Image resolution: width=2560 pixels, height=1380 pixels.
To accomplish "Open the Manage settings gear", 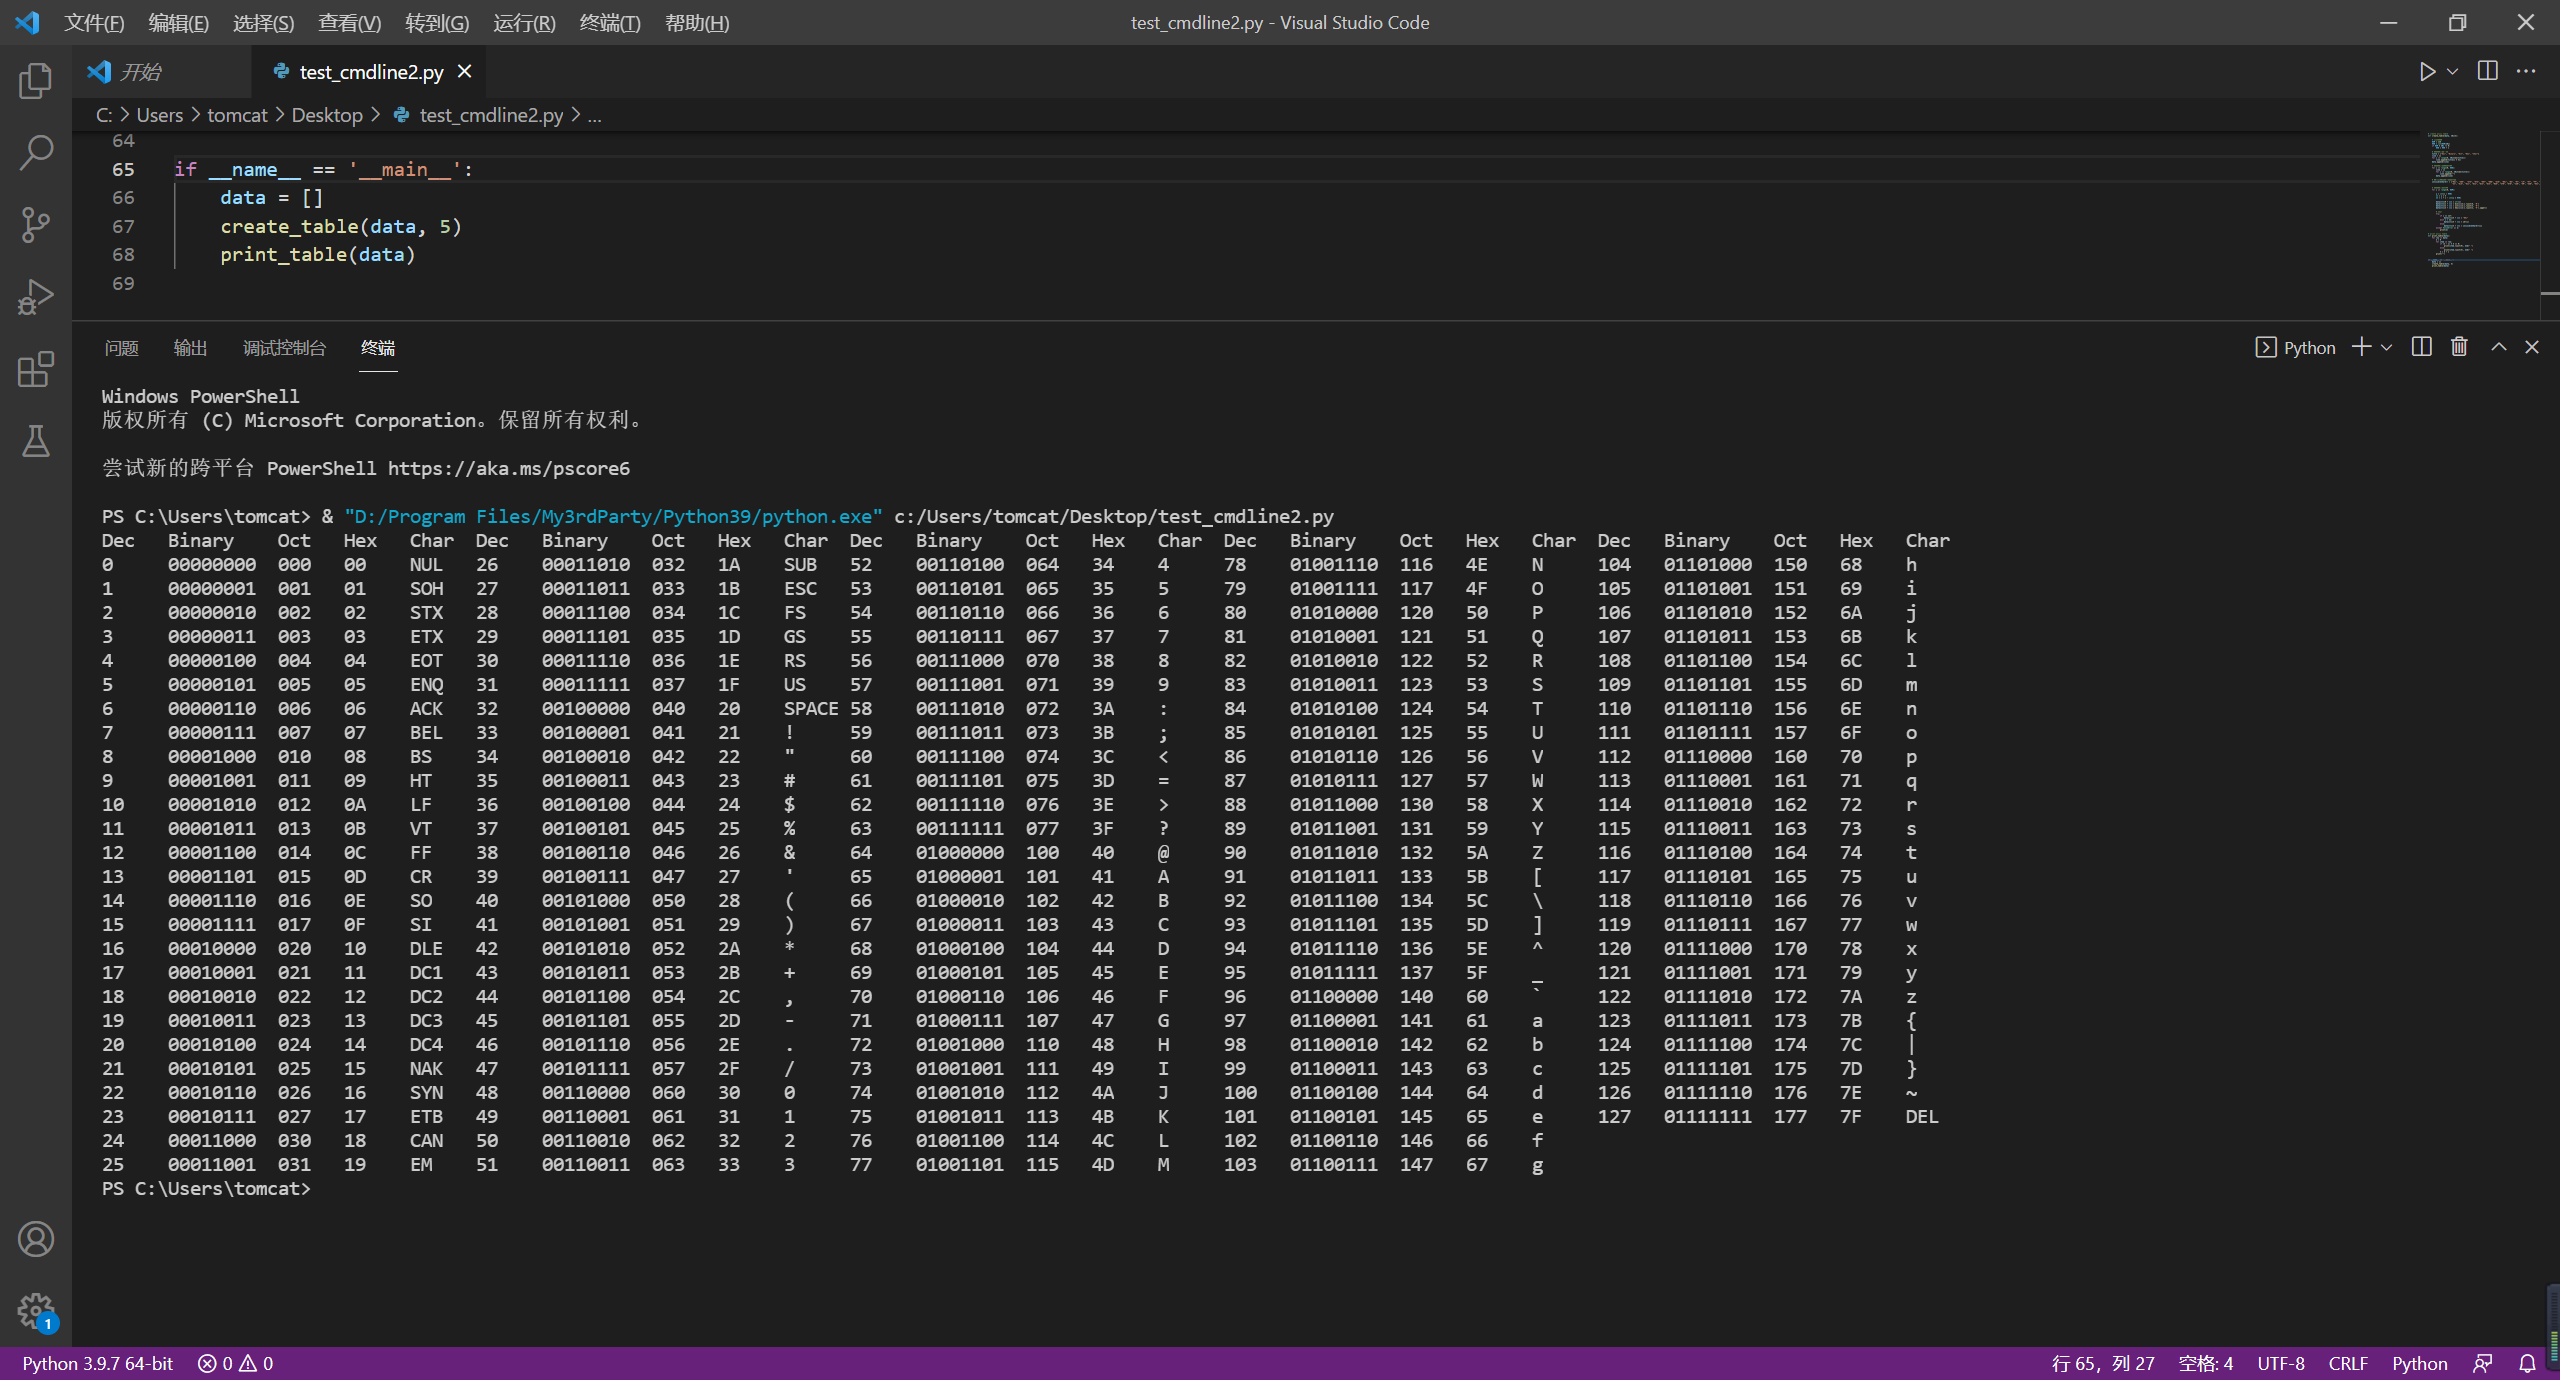I will pyautogui.click(x=36, y=1311).
